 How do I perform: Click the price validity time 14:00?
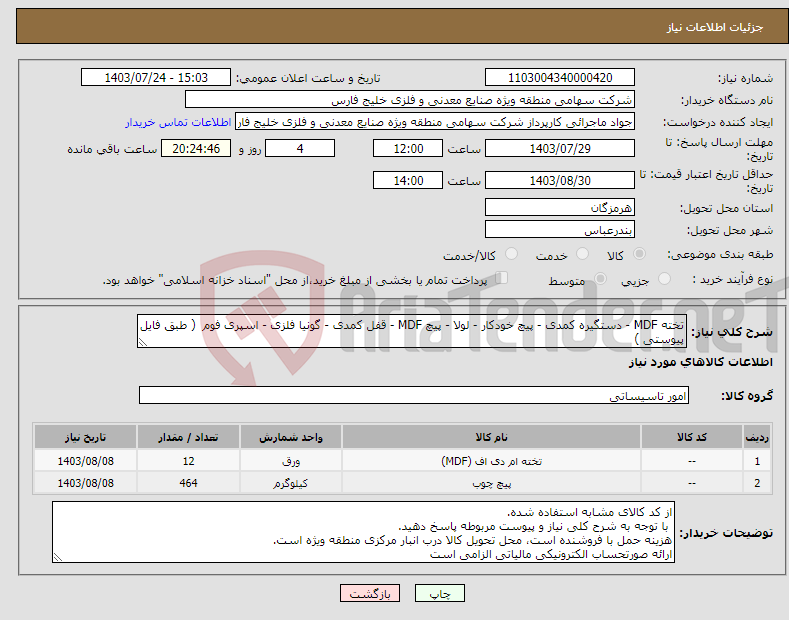point(408,180)
